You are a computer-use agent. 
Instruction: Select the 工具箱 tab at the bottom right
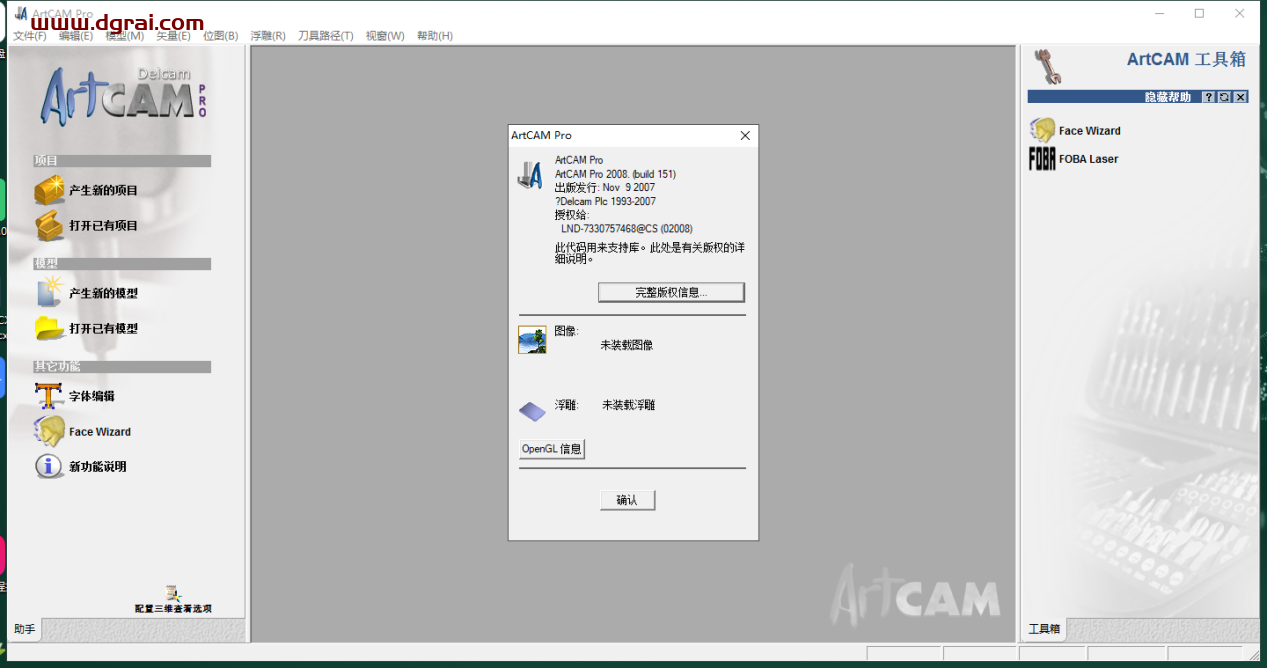coord(1044,629)
